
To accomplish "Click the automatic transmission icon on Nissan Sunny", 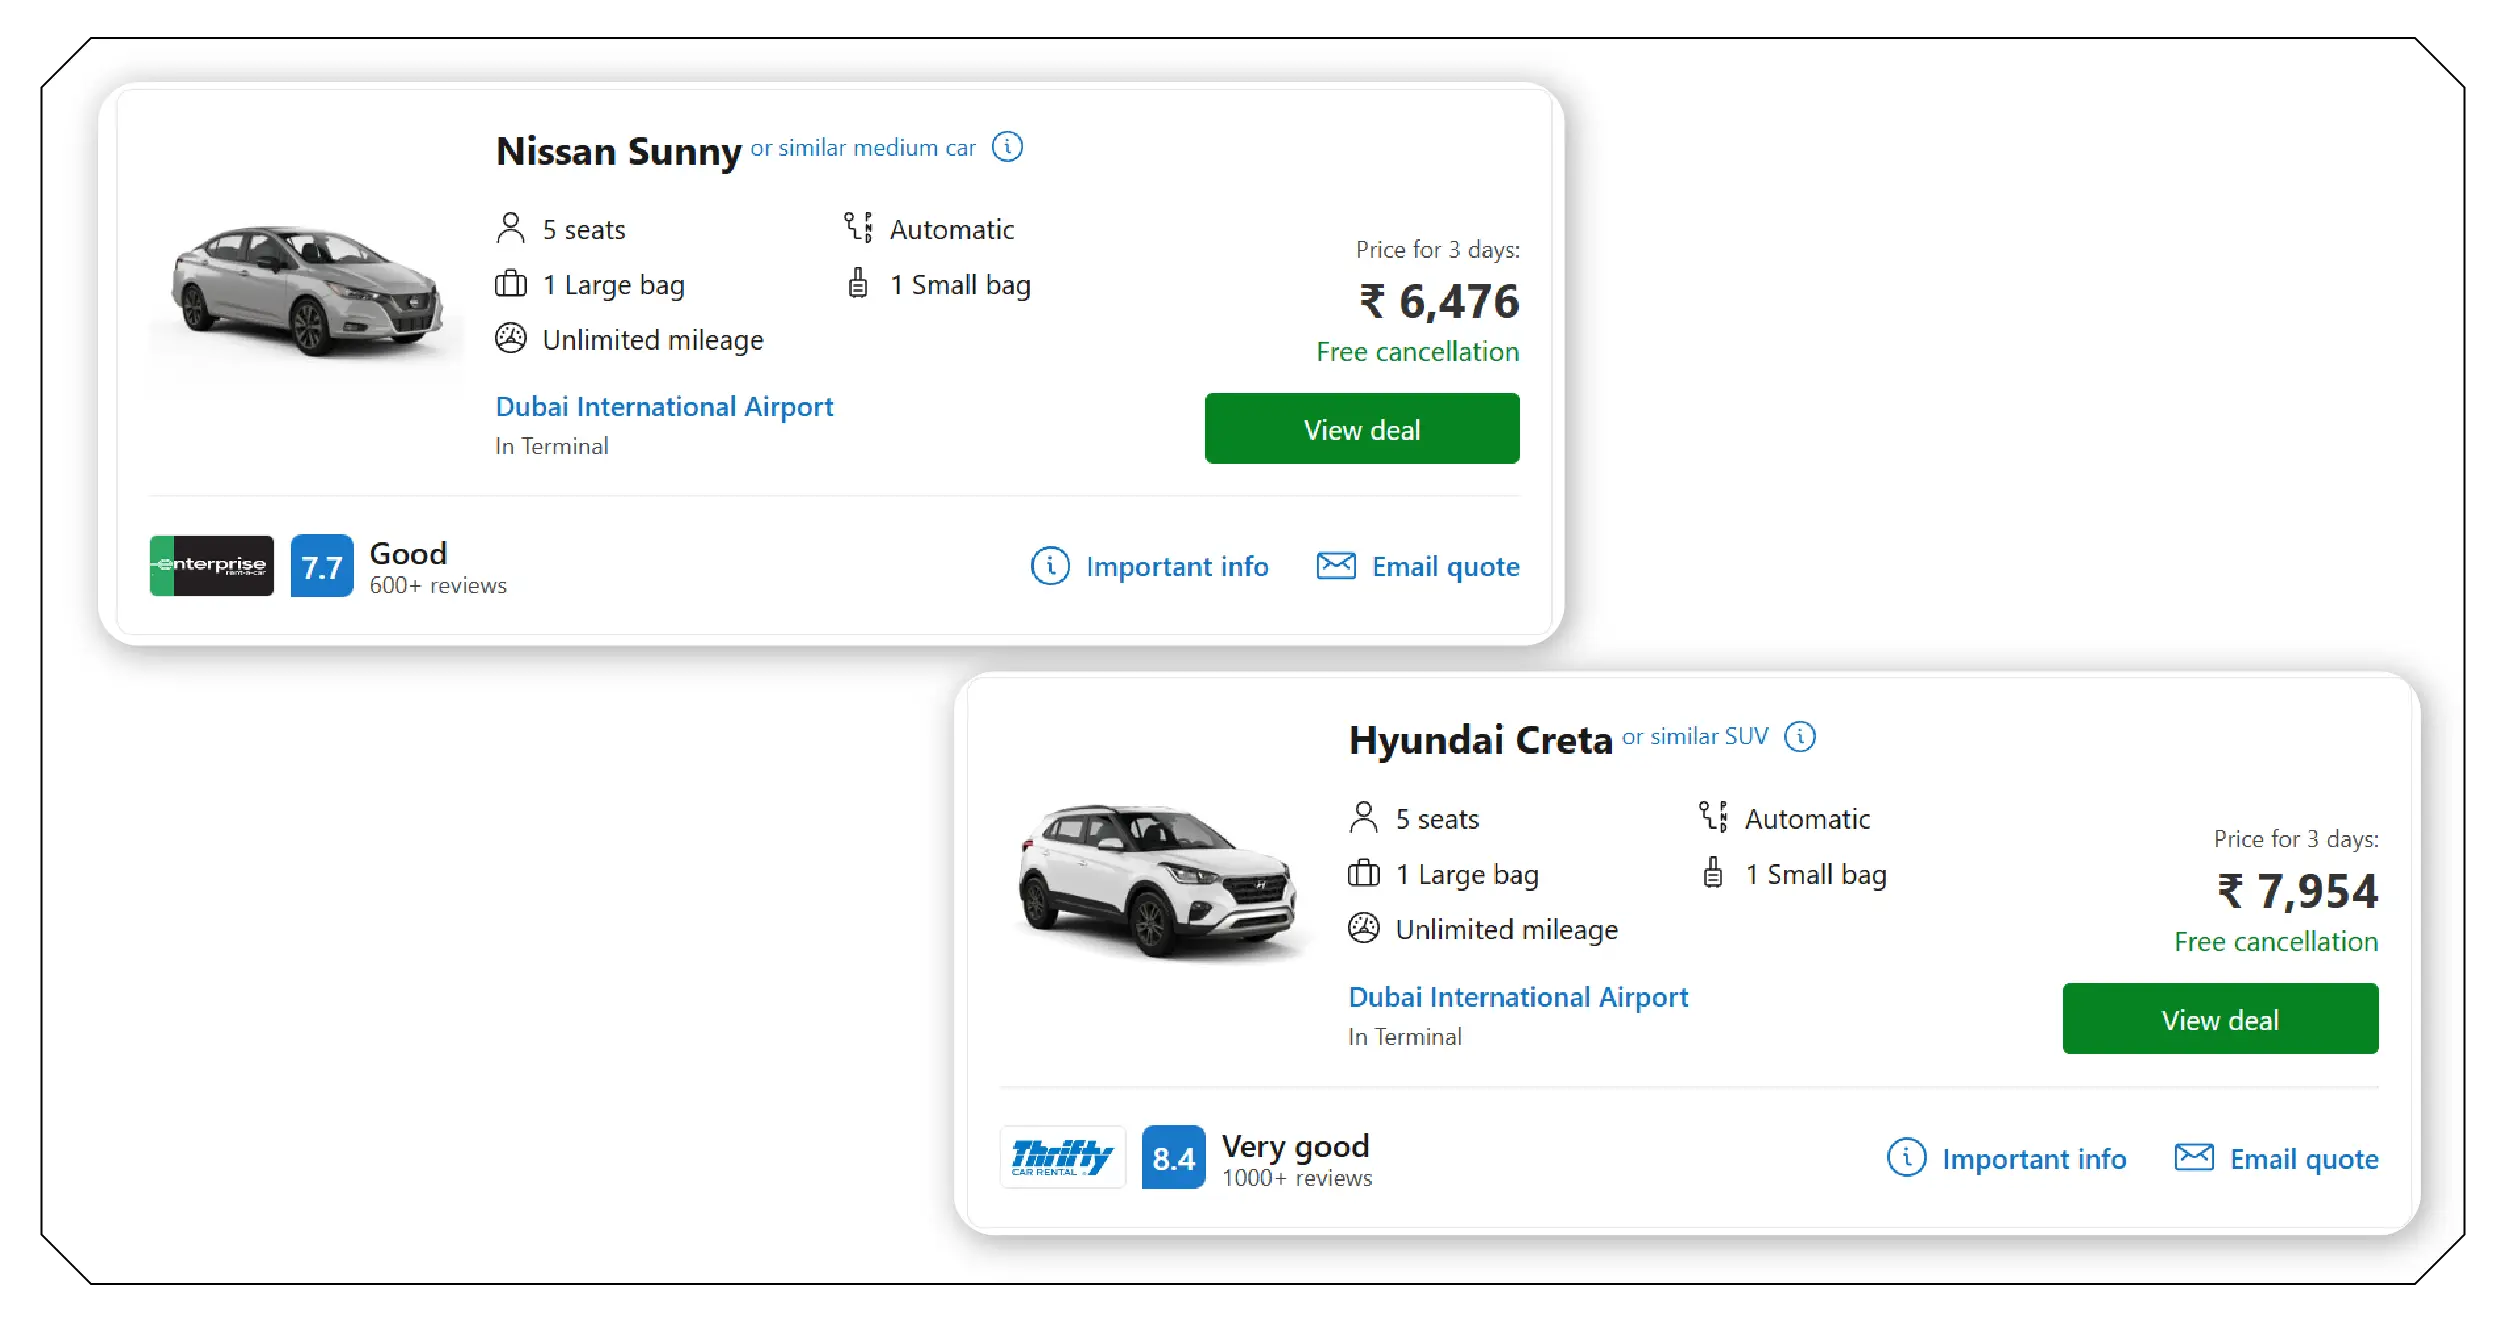I will pyautogui.click(x=857, y=227).
